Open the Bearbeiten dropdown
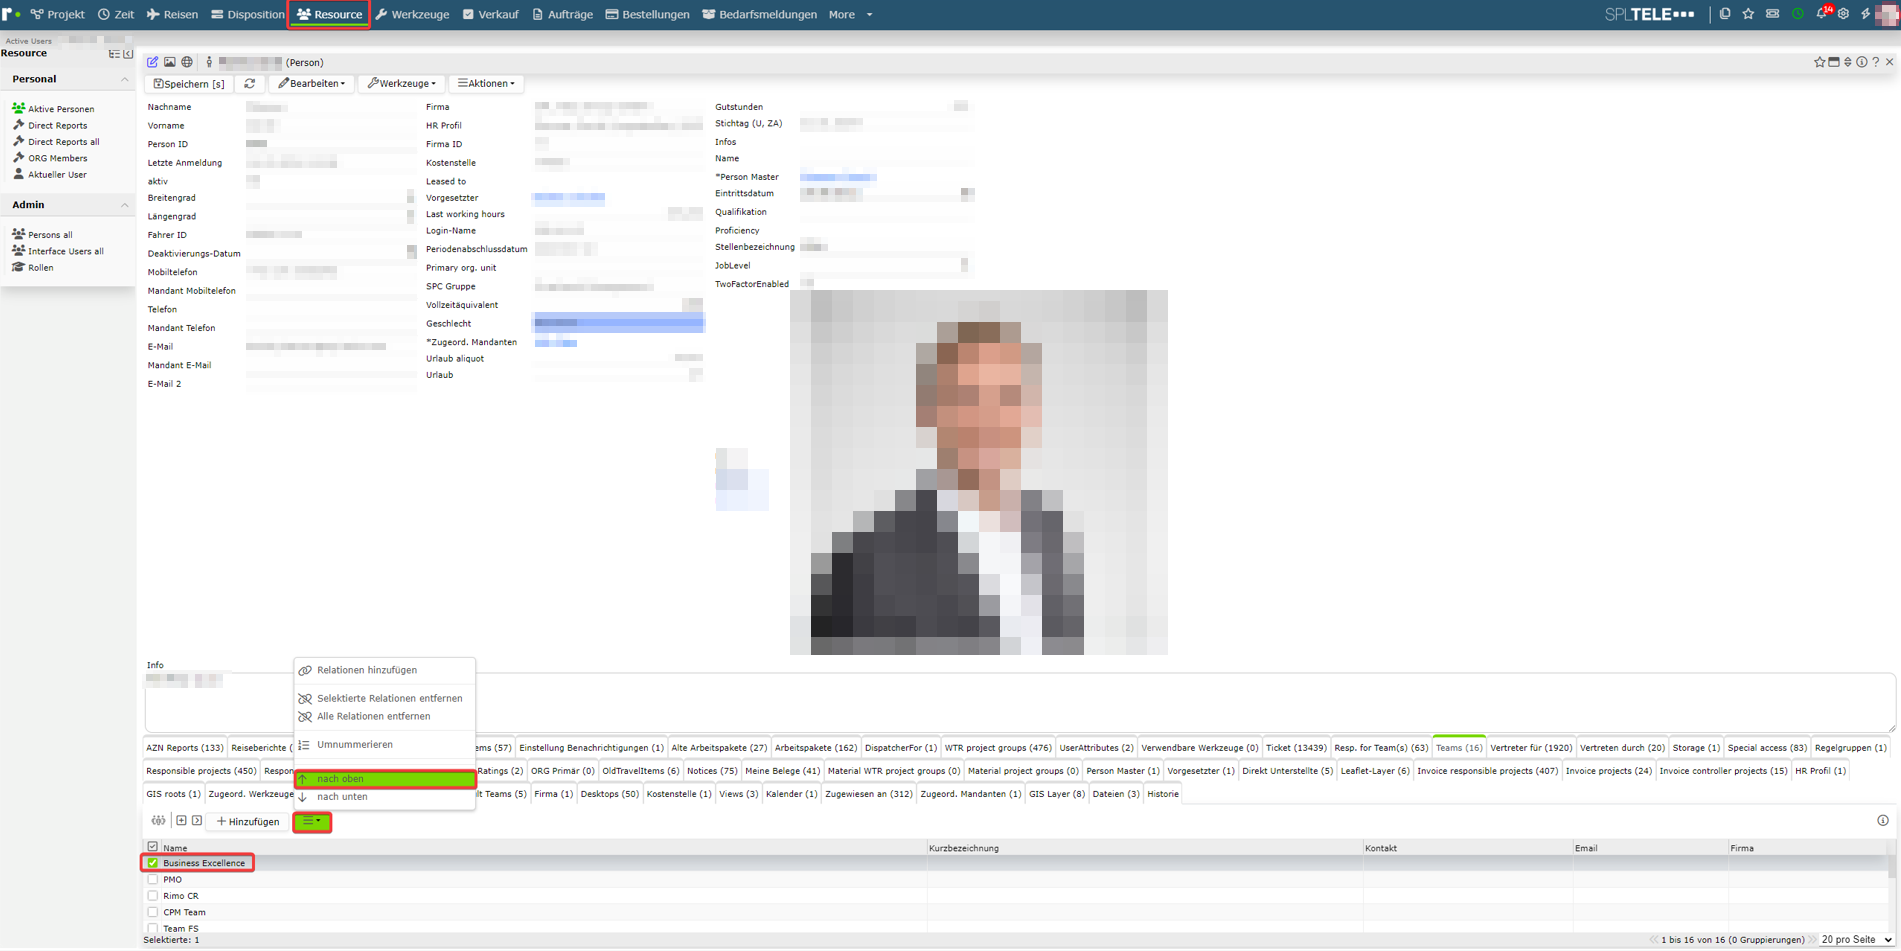1901x951 pixels. pyautogui.click(x=312, y=84)
